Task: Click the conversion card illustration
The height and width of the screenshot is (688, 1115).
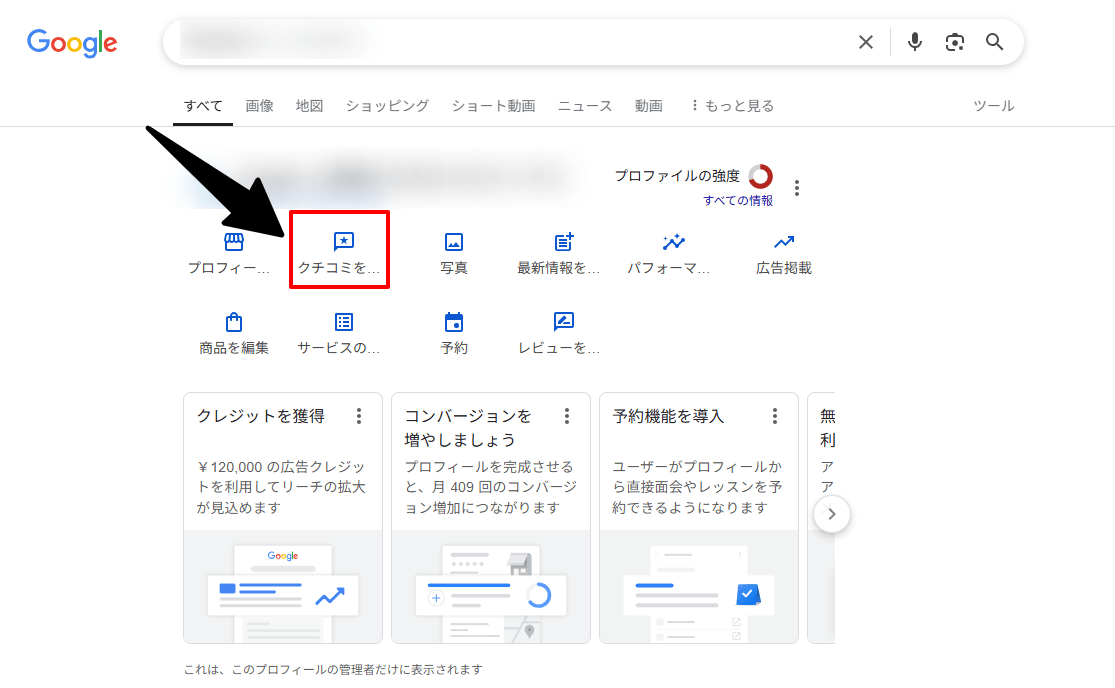Action: pos(491,587)
